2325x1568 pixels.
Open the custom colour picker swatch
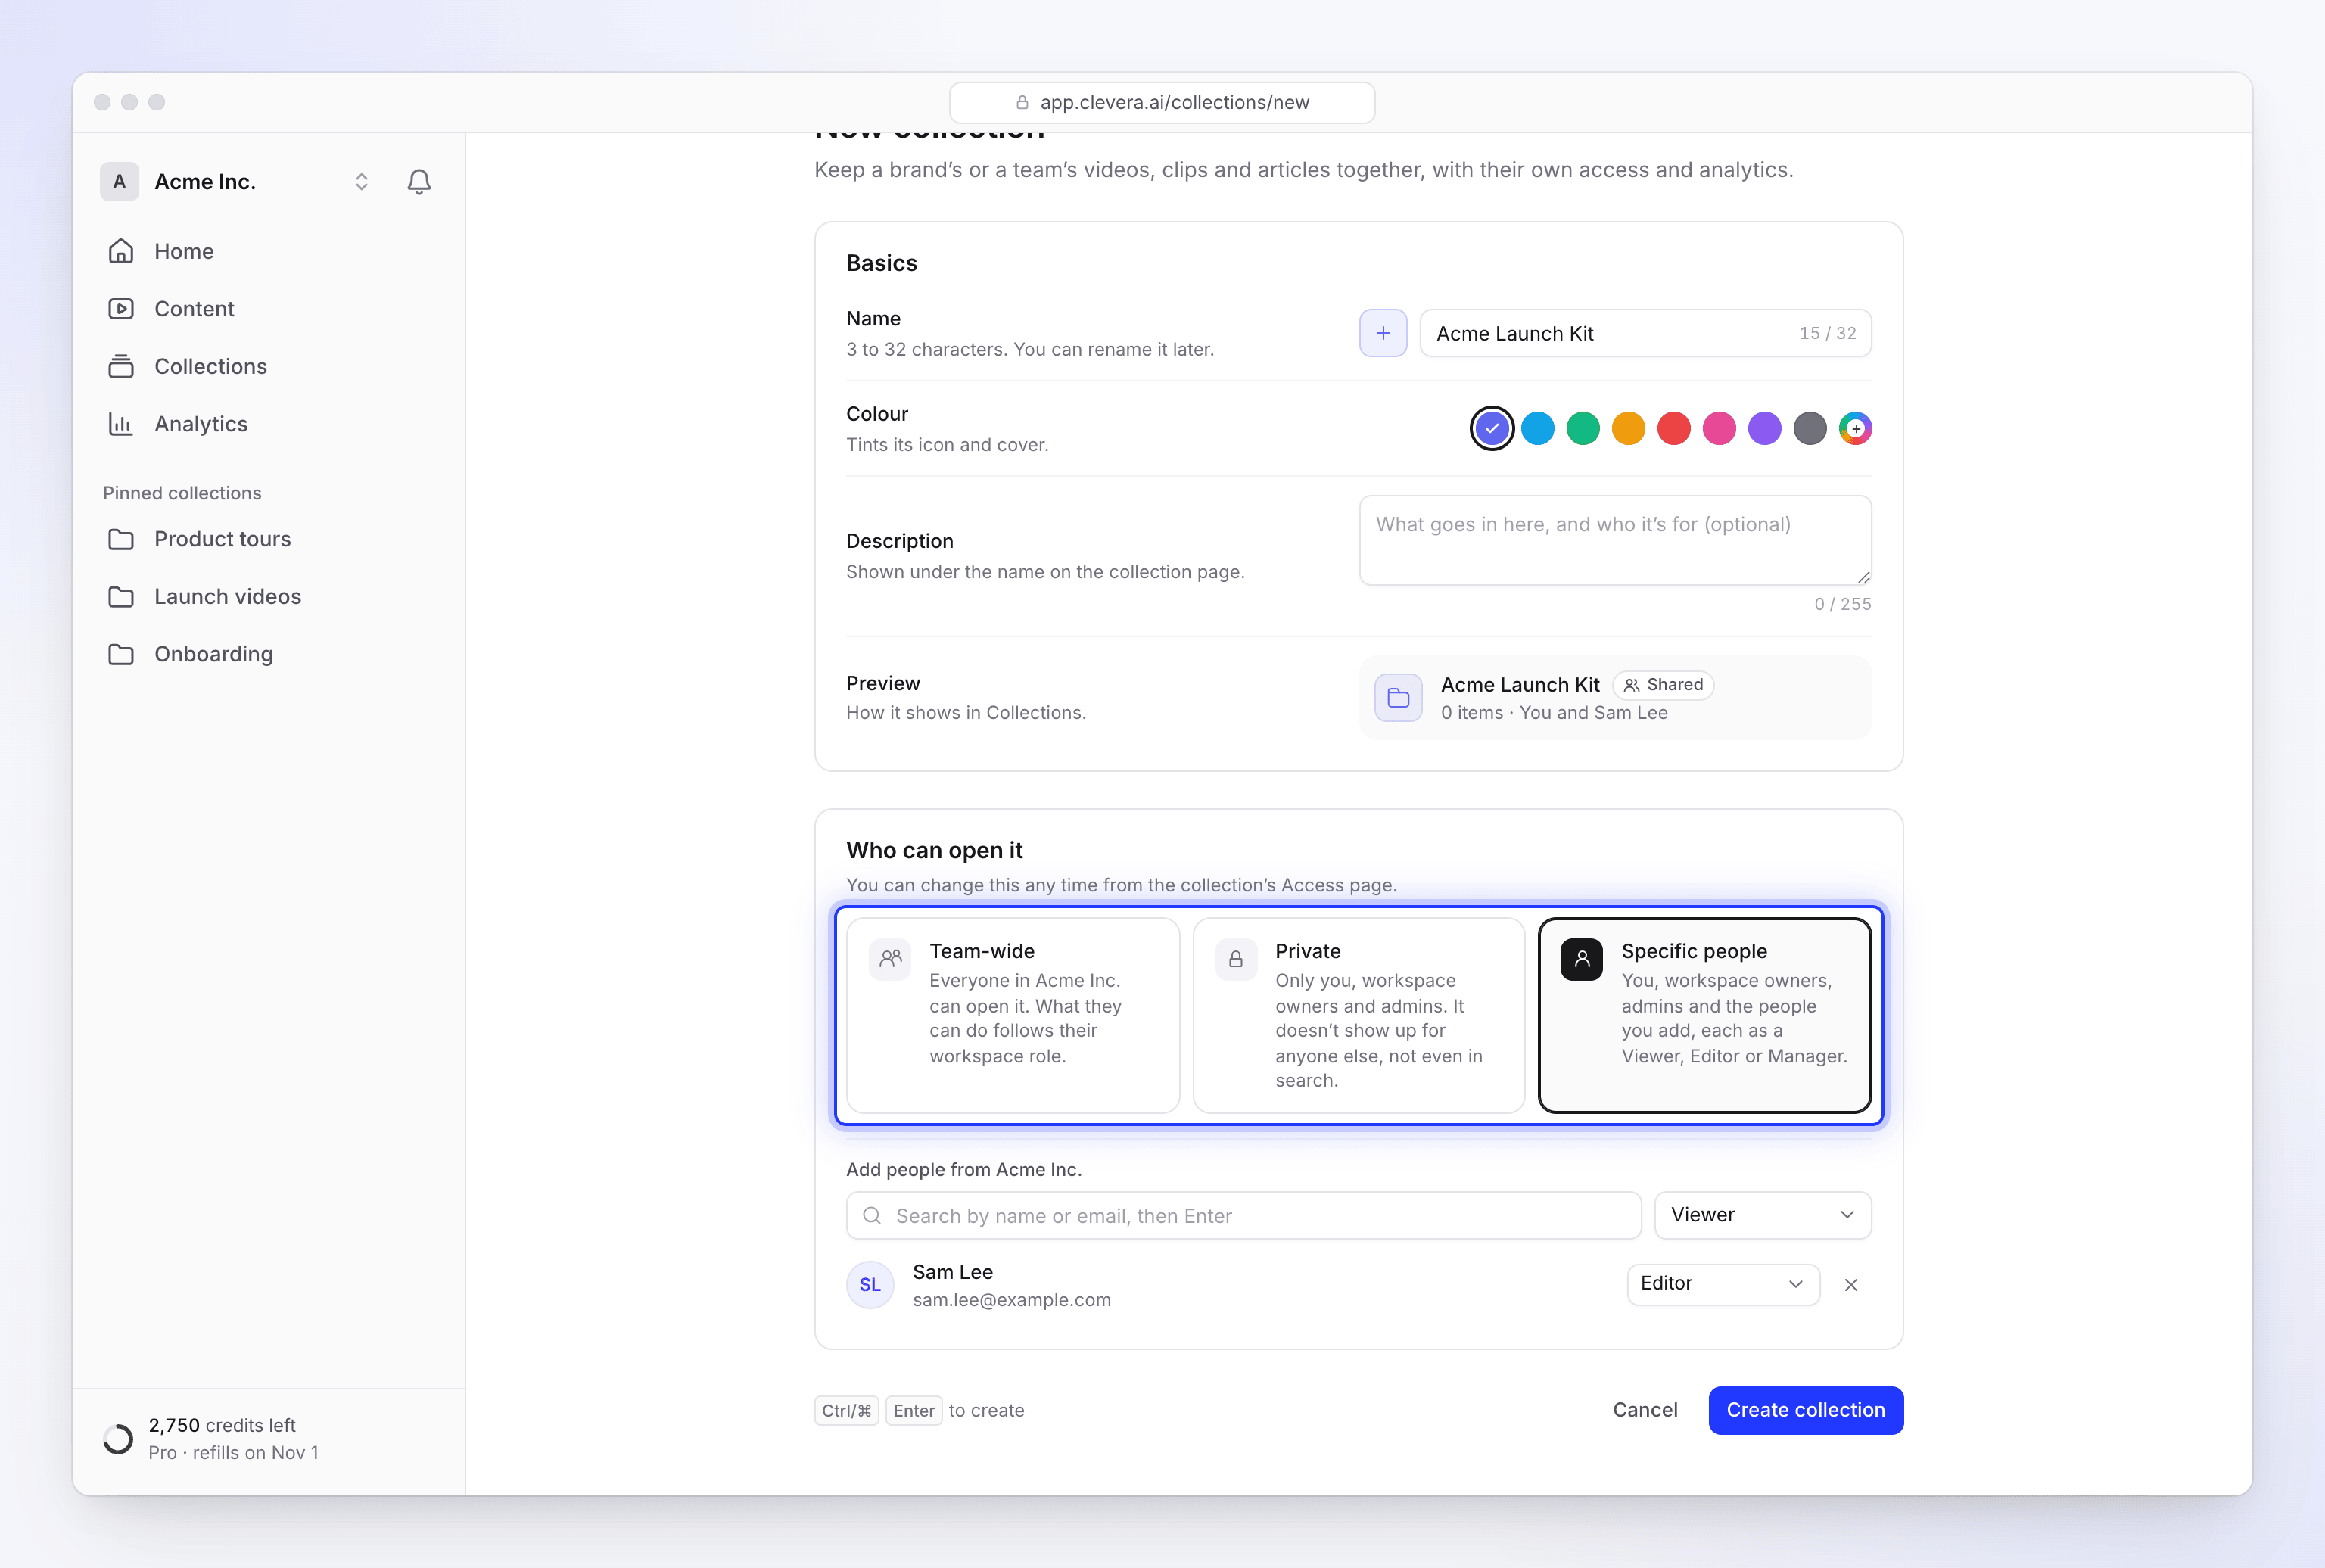1855,428
